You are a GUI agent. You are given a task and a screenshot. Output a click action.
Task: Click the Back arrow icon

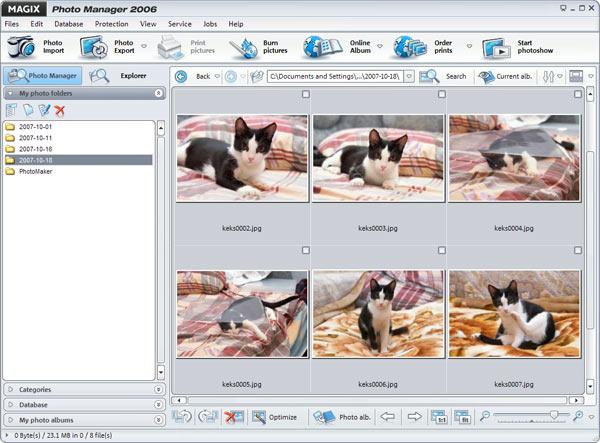181,77
